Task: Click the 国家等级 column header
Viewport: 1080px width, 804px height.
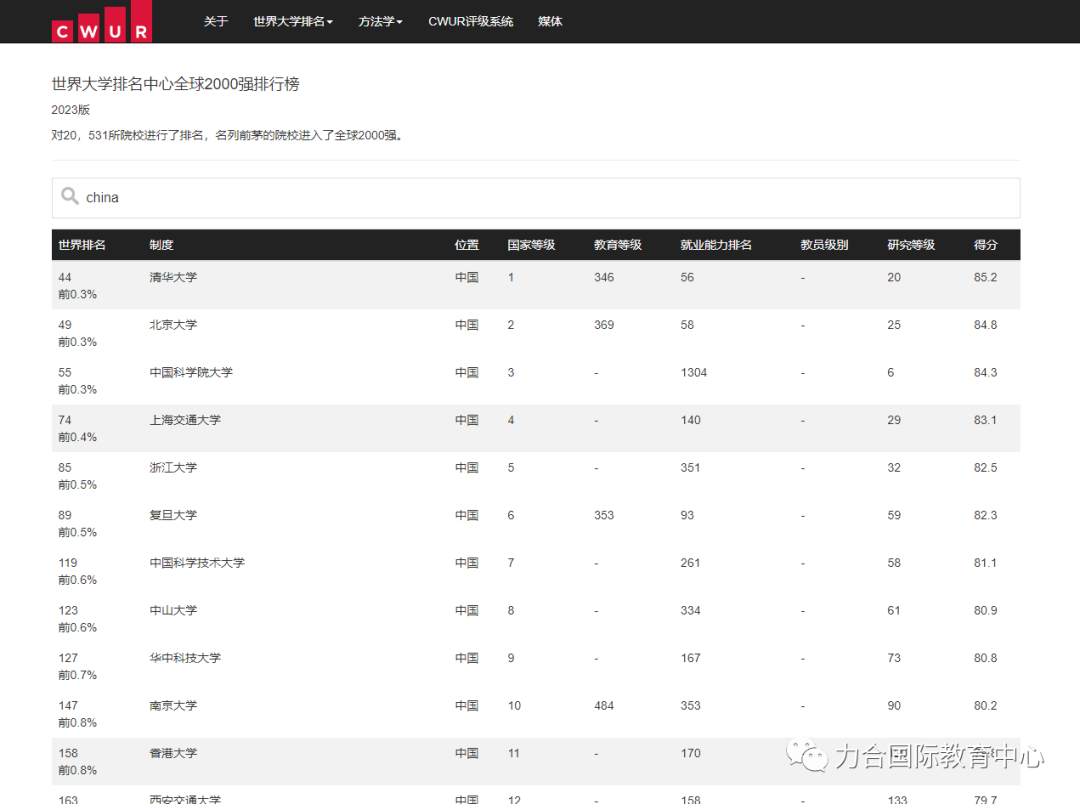Action: click(531, 245)
